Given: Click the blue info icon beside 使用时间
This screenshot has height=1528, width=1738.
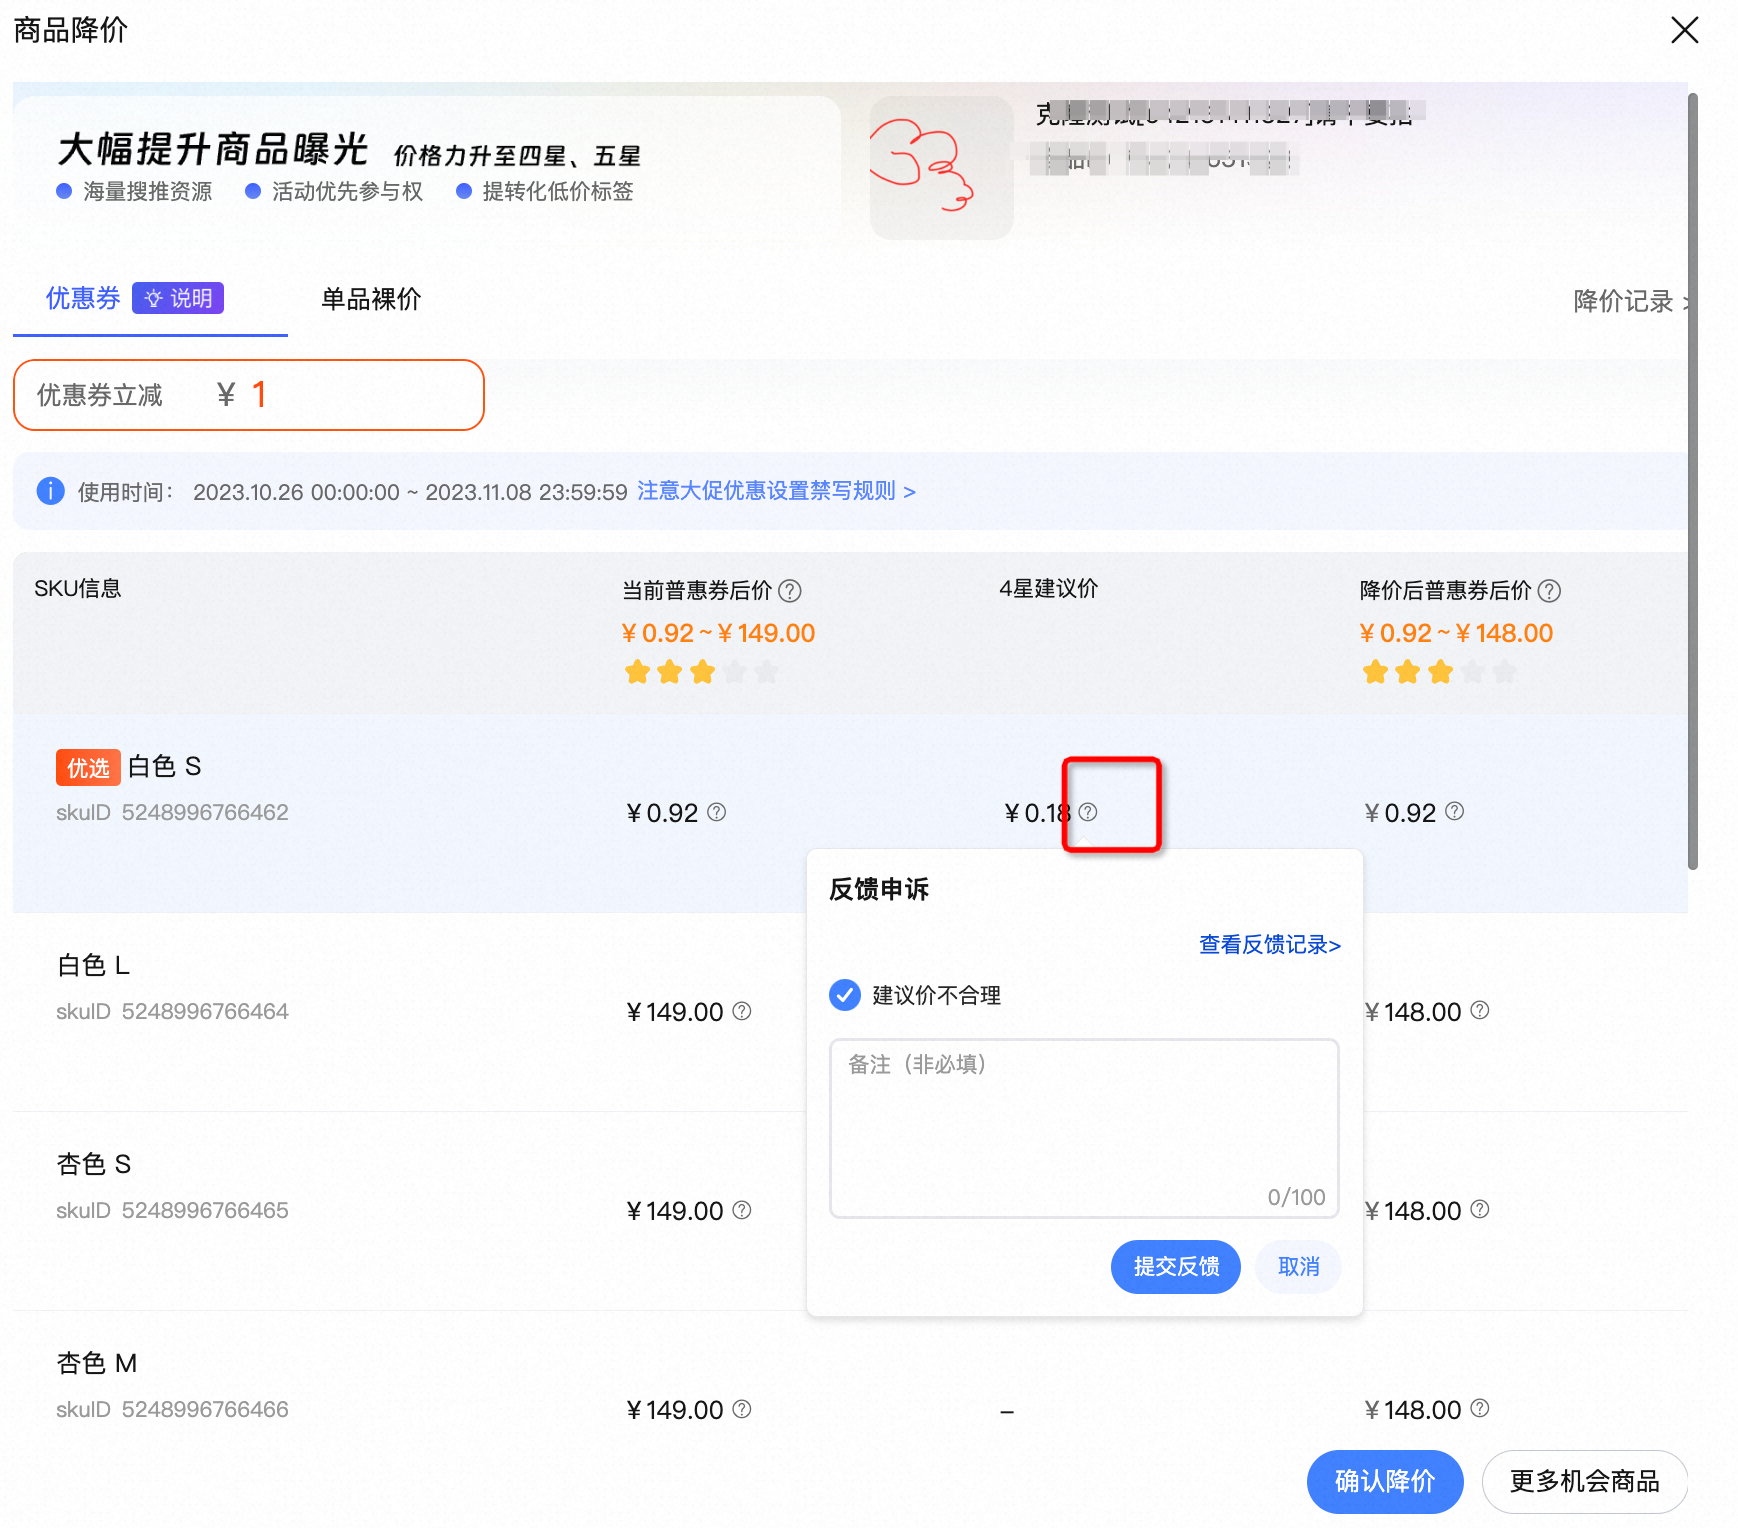Looking at the screenshot, I should [x=50, y=491].
